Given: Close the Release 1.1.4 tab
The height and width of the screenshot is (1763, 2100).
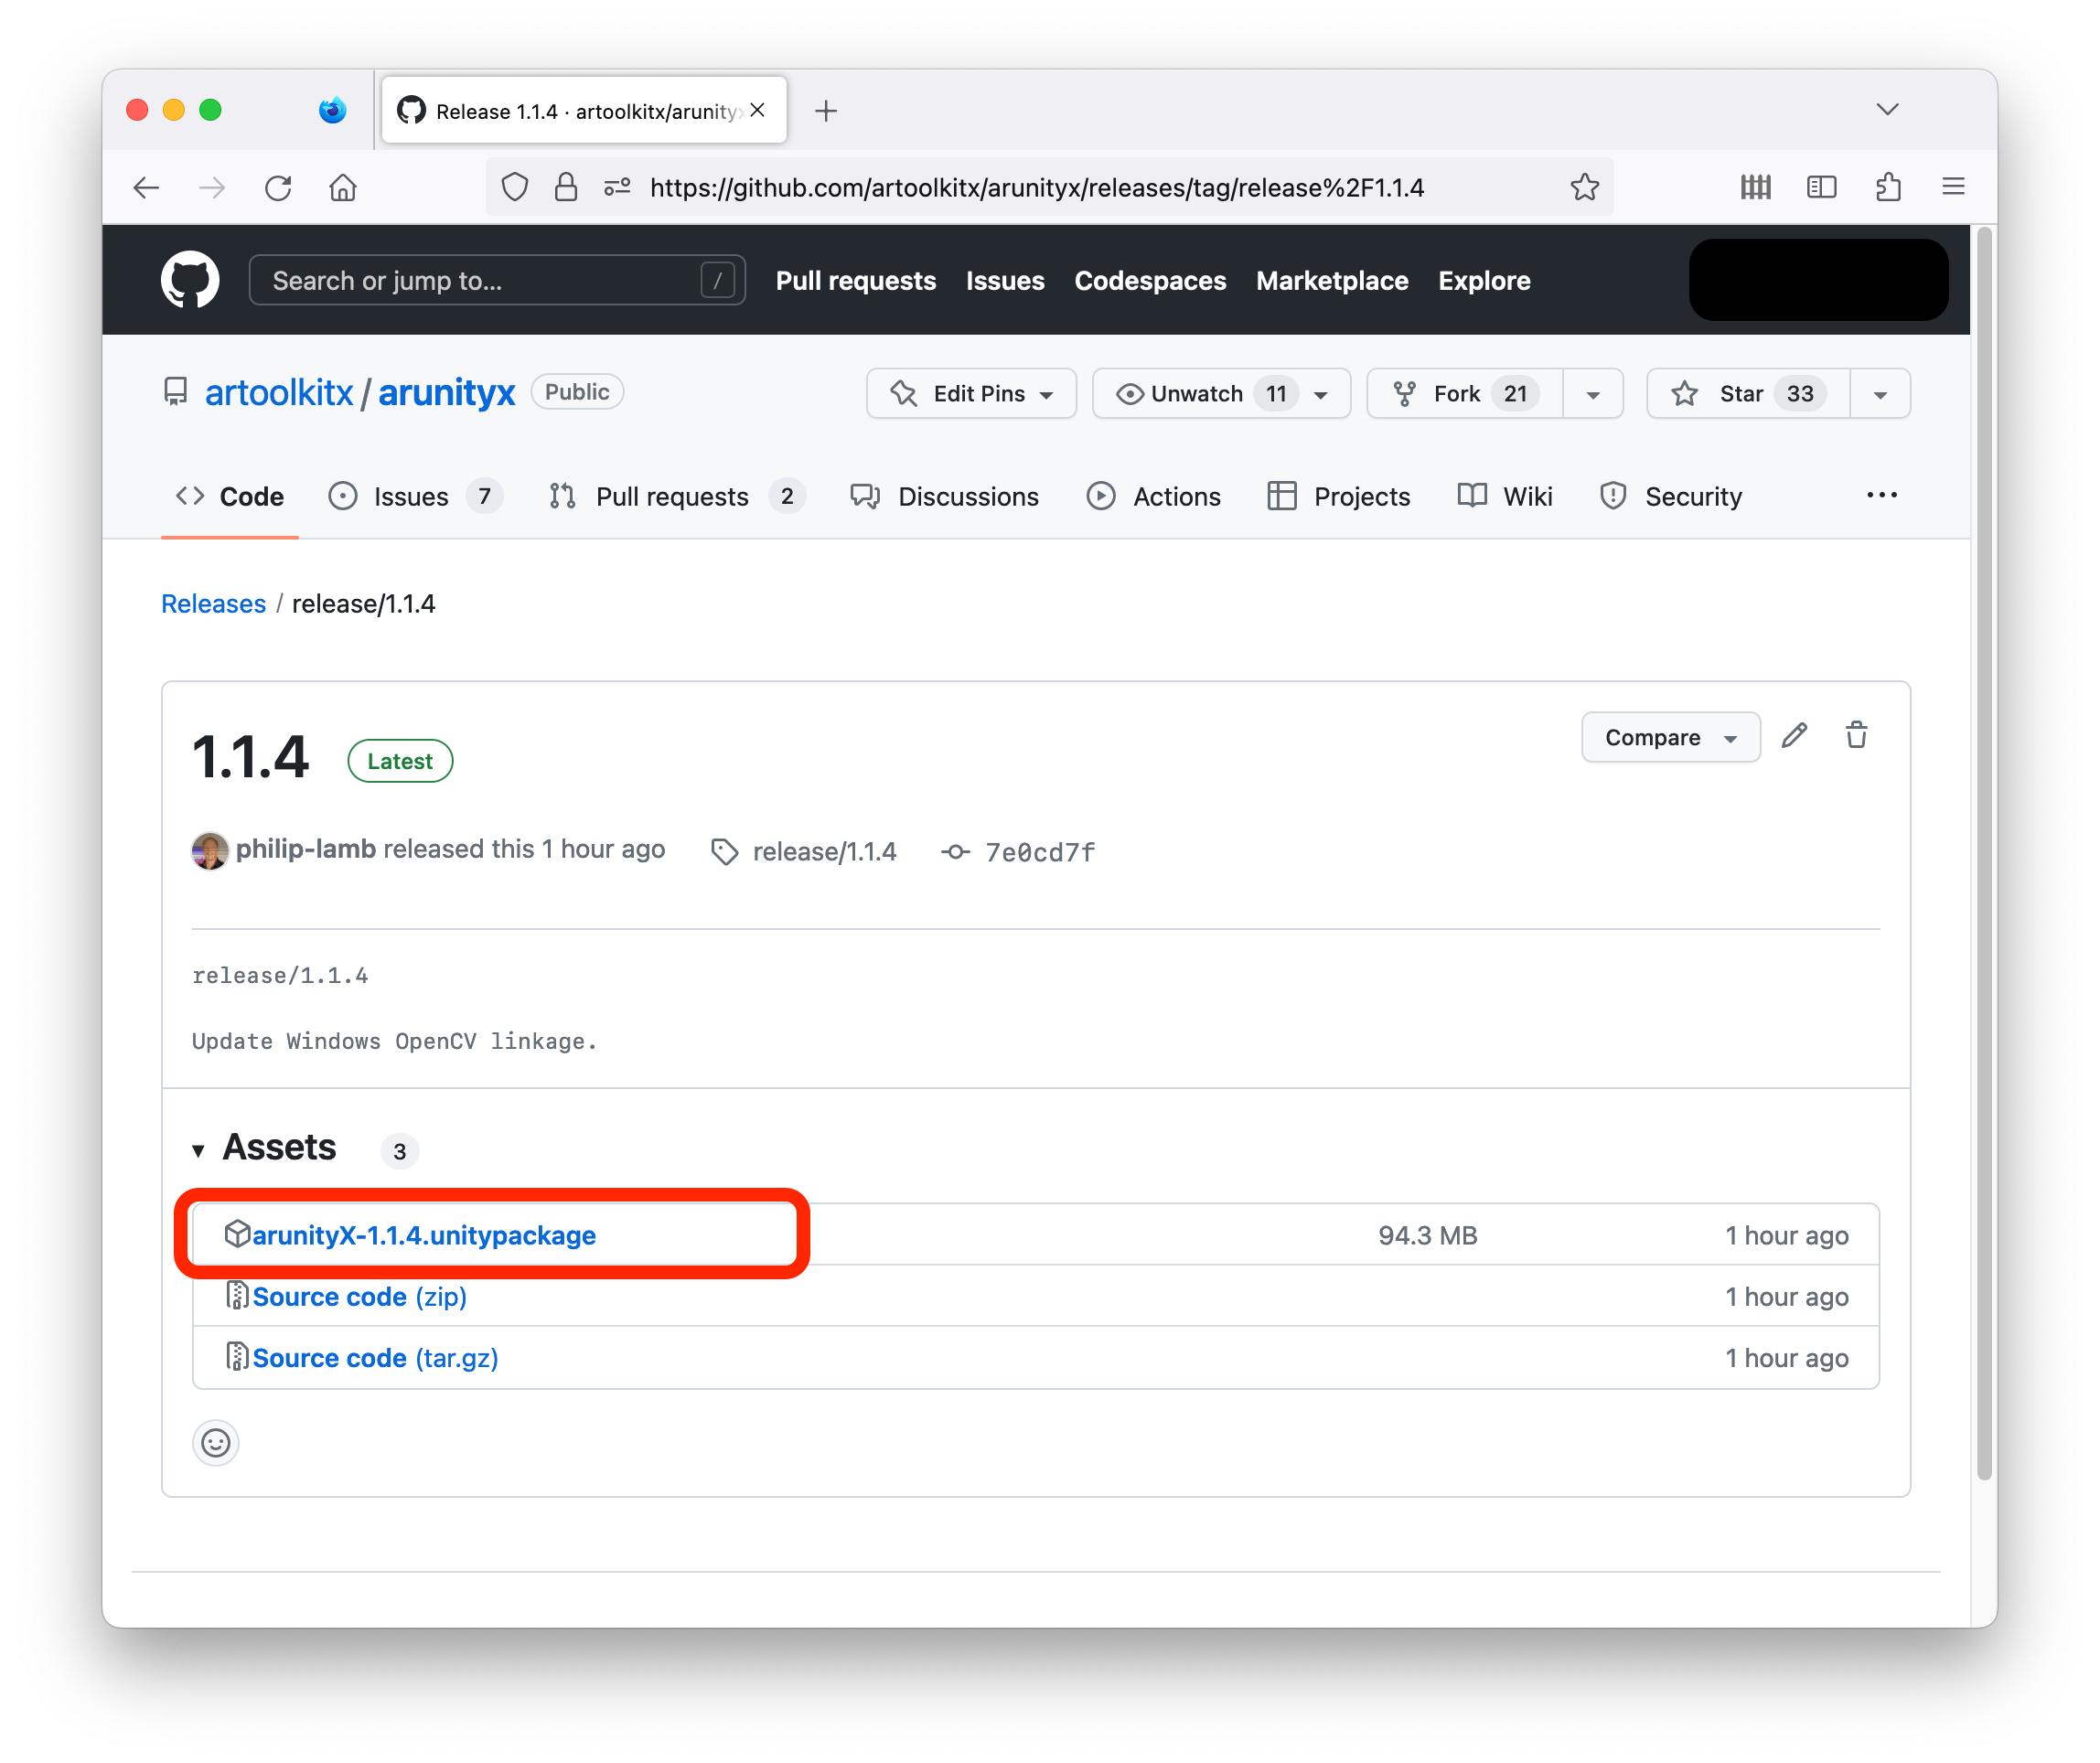Looking at the screenshot, I should tap(758, 110).
